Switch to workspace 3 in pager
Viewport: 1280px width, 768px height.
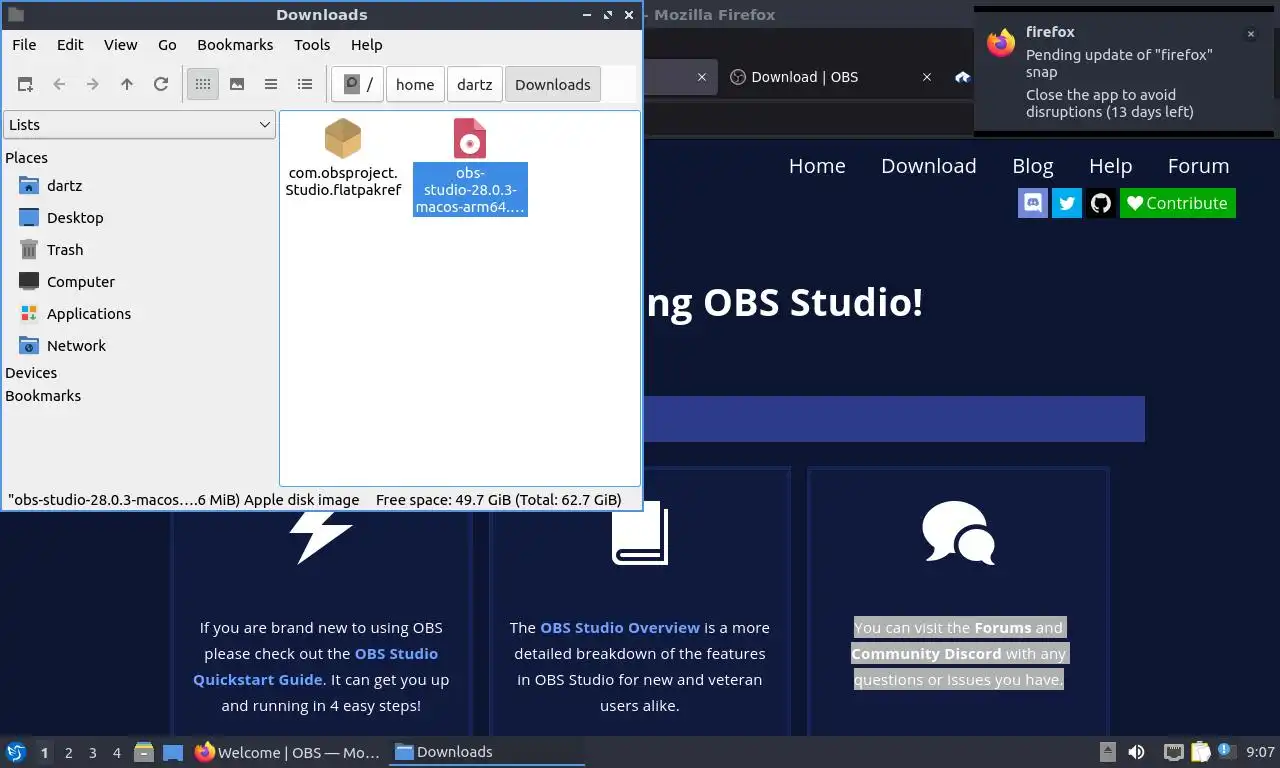point(92,753)
